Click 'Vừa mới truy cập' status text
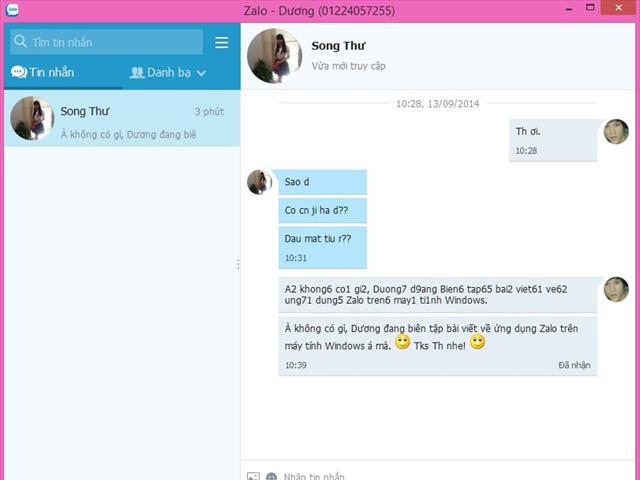 pyautogui.click(x=349, y=66)
